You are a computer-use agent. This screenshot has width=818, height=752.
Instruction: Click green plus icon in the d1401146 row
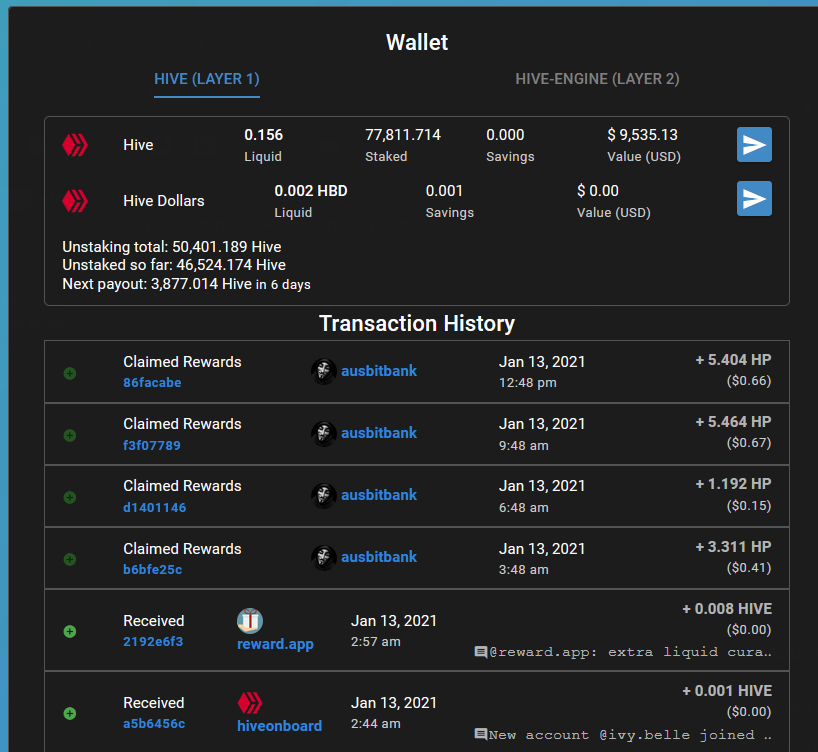(x=70, y=497)
